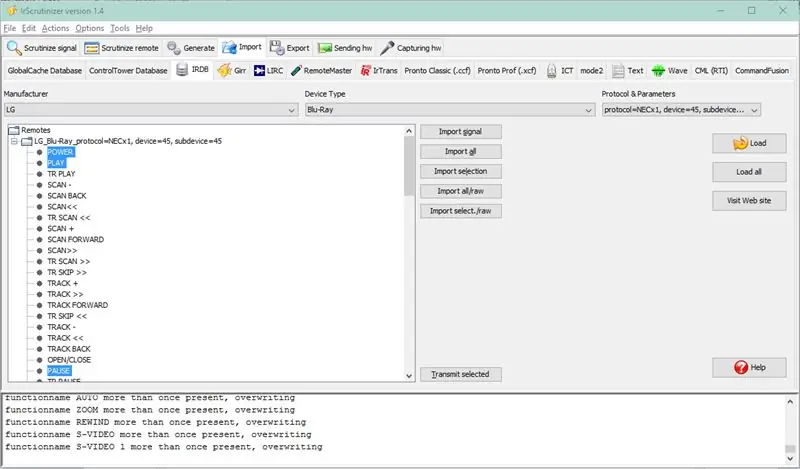The height and width of the screenshot is (469, 800).
Task: Click Import all button
Action: (461, 152)
